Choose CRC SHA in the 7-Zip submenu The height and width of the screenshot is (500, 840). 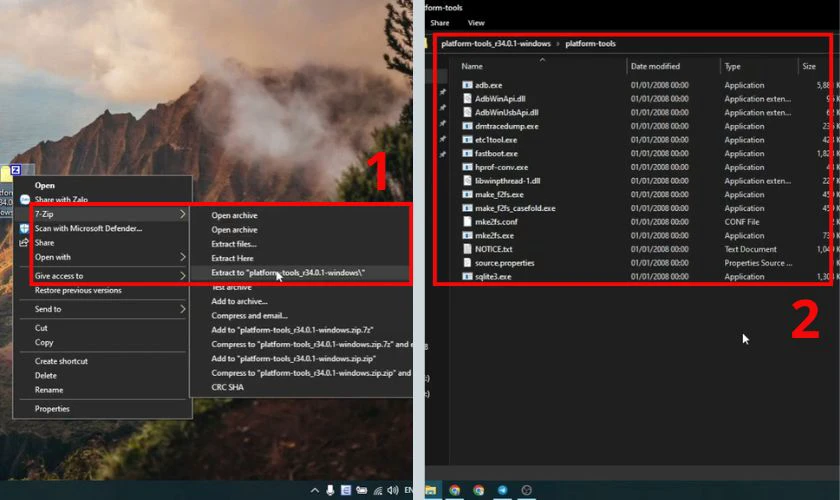[x=227, y=387]
